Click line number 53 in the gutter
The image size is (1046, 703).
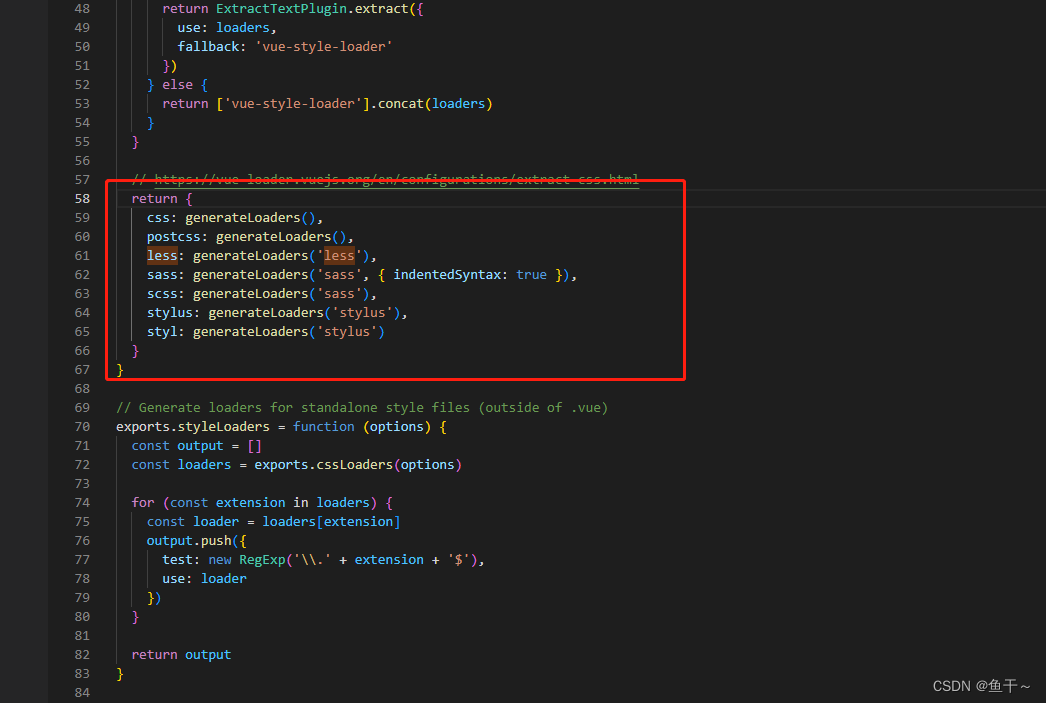[82, 103]
